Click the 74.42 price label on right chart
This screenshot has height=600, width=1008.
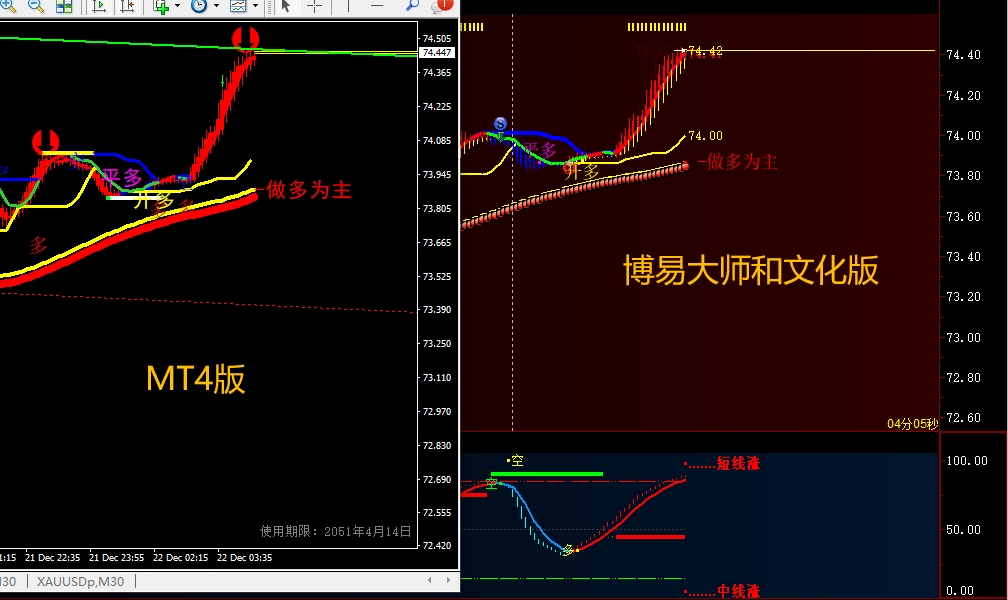point(705,51)
